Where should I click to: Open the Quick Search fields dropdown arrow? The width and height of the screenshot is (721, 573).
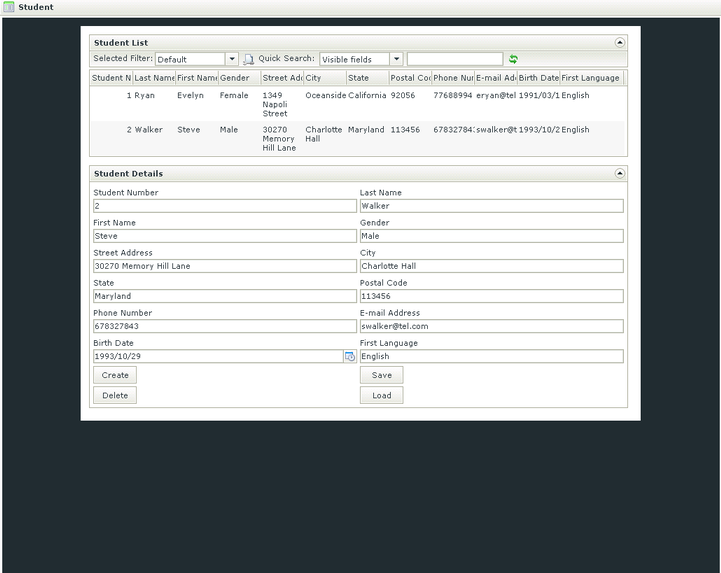(x=396, y=59)
